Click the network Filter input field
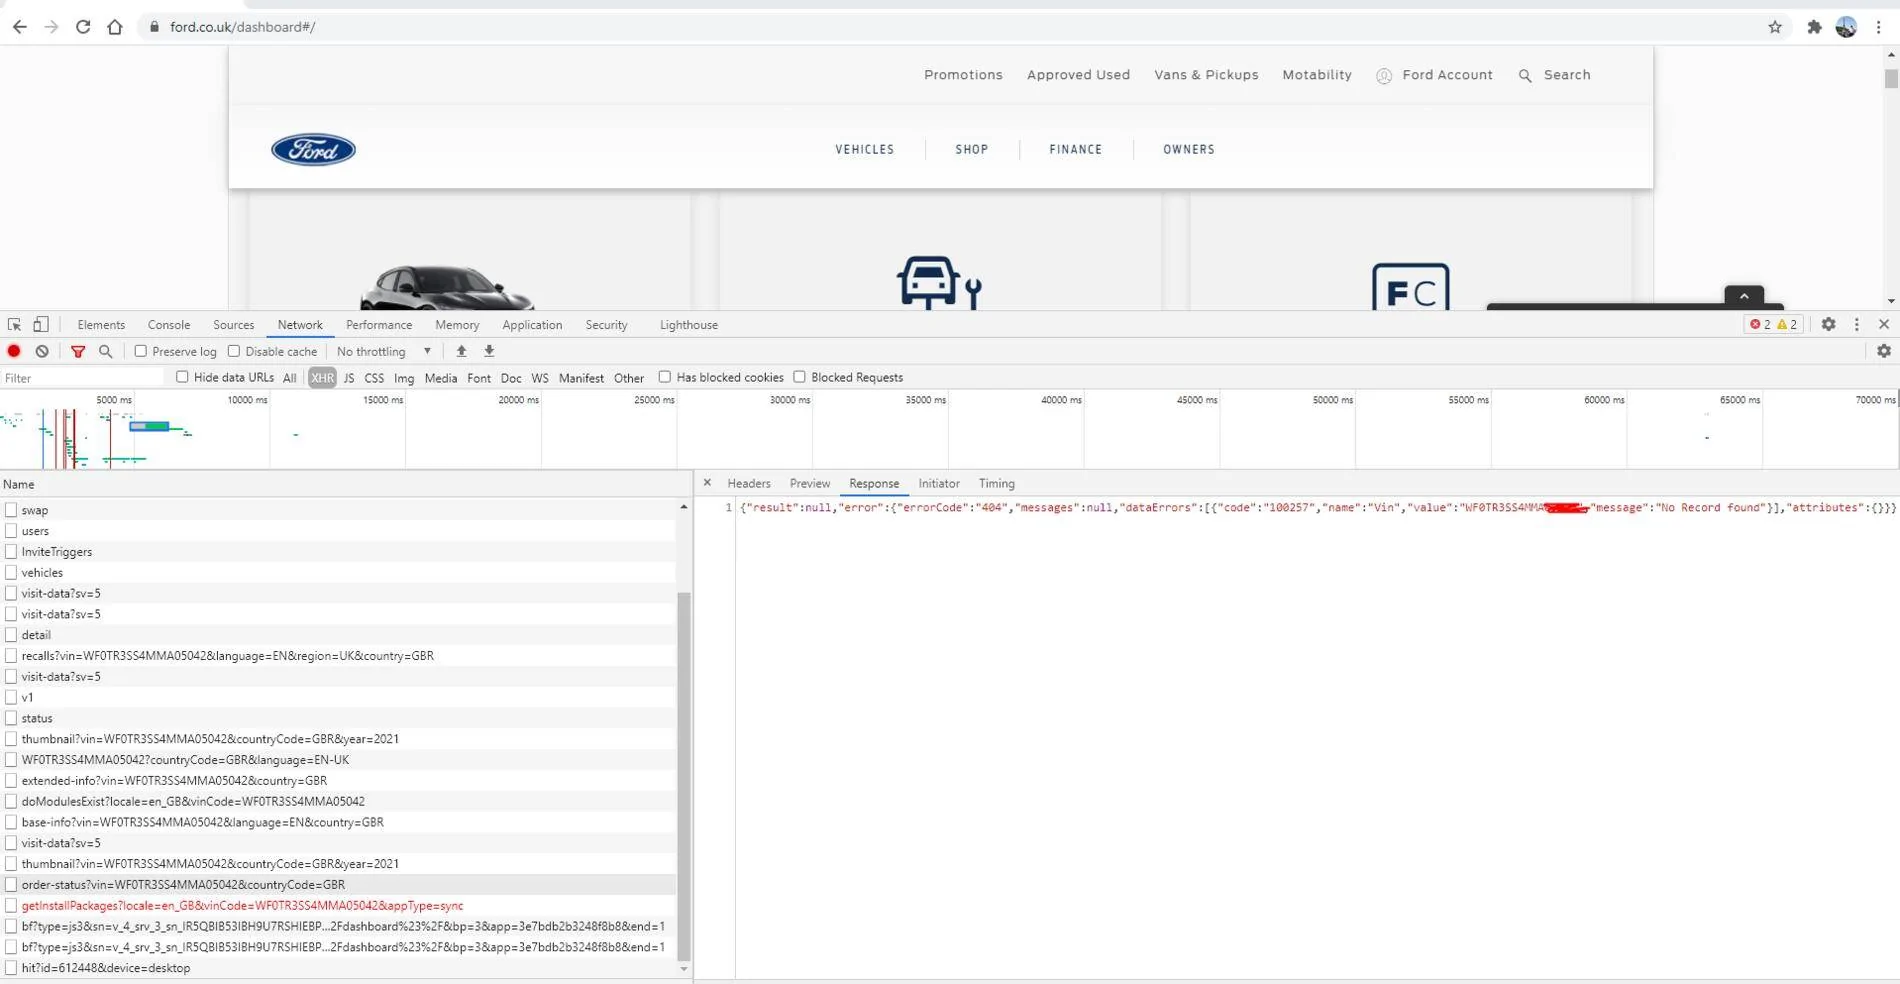Screen dimensions: 1900x984 pyautogui.click(x=83, y=378)
